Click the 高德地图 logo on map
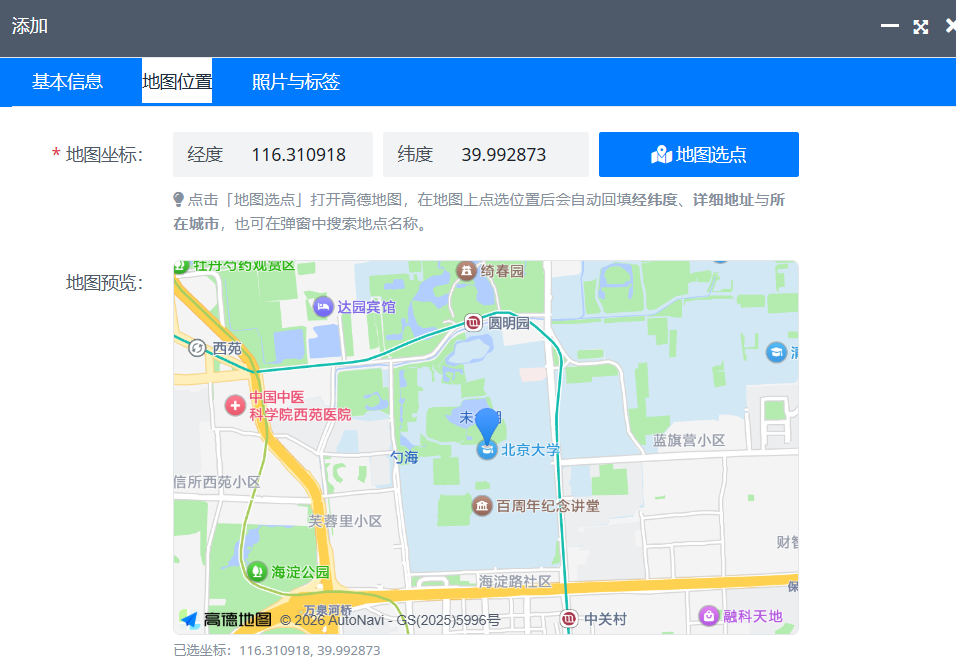 click(x=226, y=620)
